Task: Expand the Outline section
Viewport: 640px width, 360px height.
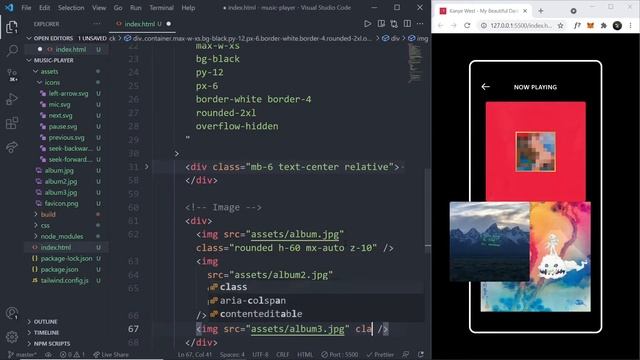Action: (45, 322)
